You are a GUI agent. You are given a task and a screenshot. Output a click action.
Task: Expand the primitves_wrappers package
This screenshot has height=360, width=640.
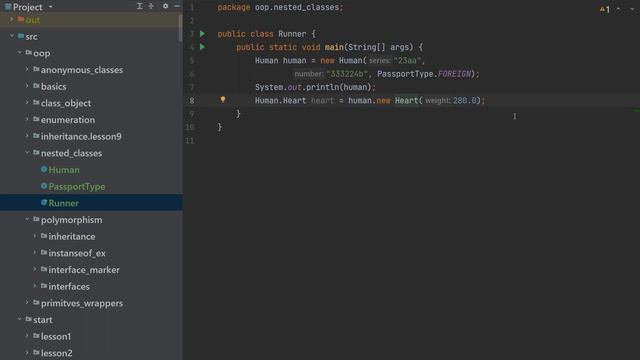pos(27,303)
